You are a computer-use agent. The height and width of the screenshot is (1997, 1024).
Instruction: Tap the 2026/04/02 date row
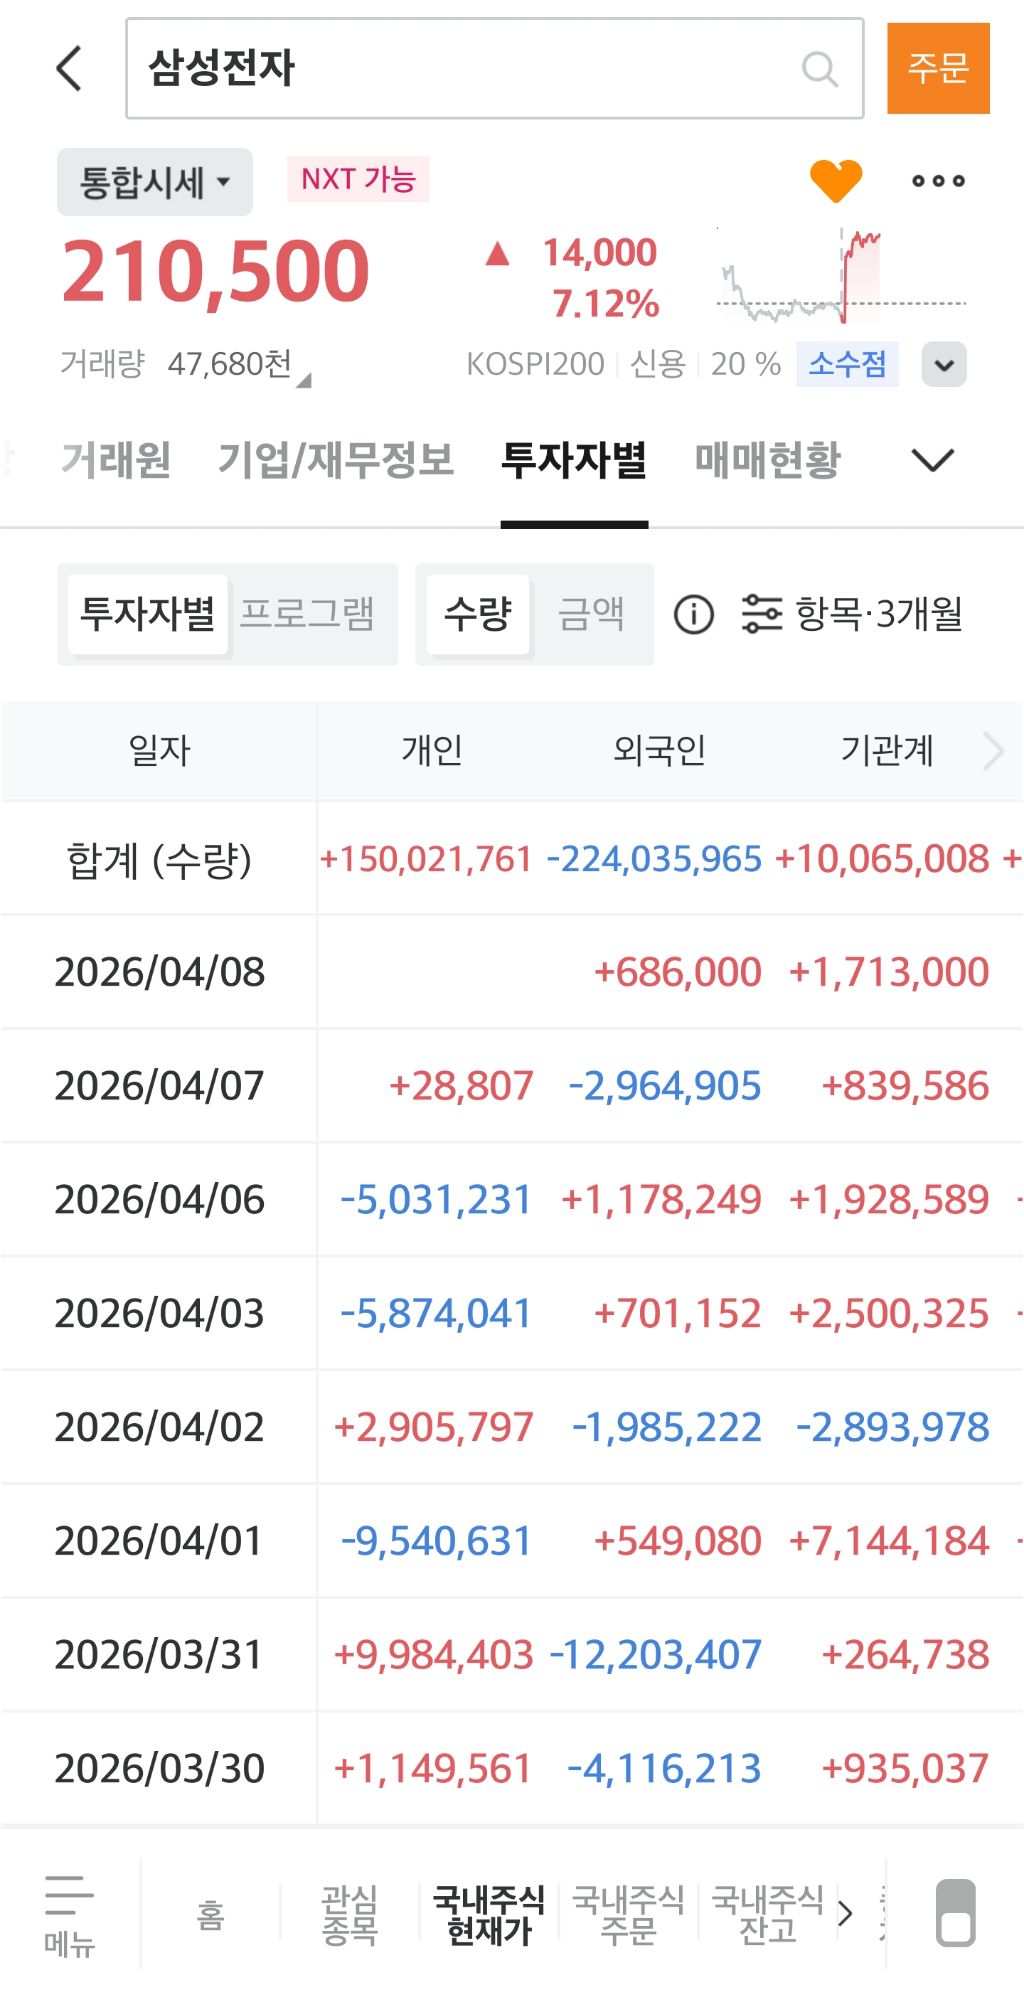[159, 1427]
